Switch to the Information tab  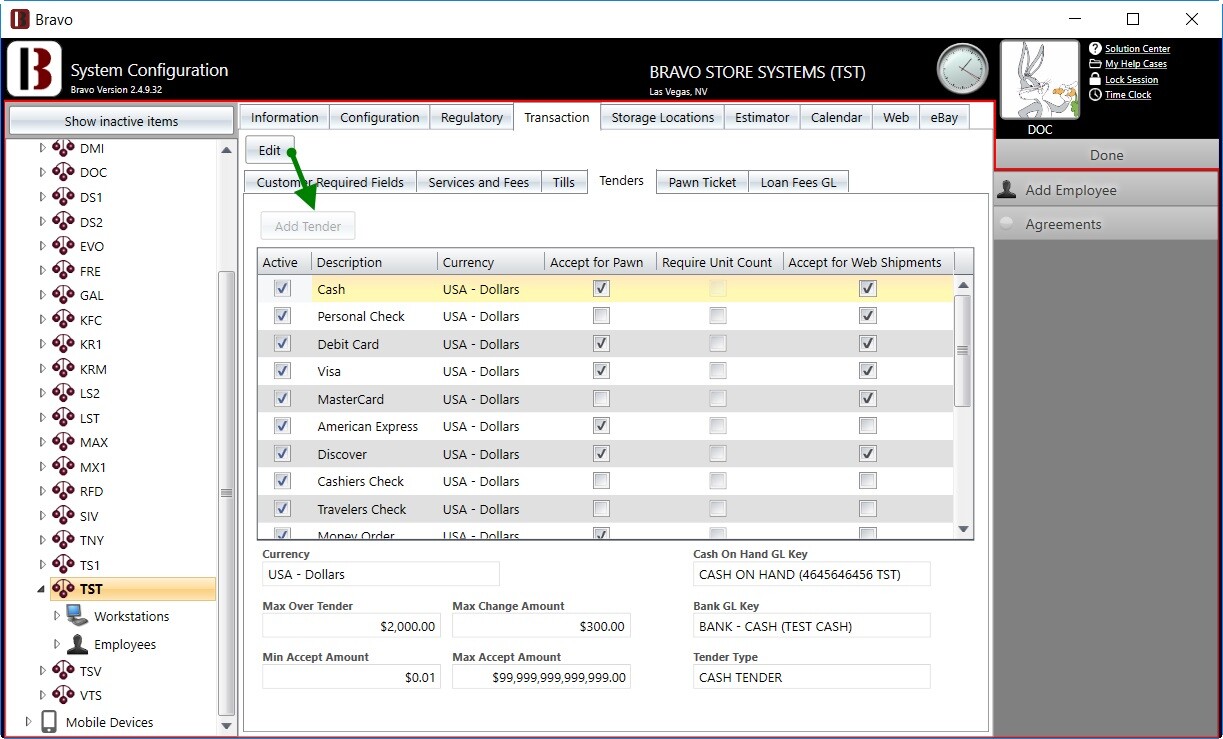pyautogui.click(x=285, y=117)
